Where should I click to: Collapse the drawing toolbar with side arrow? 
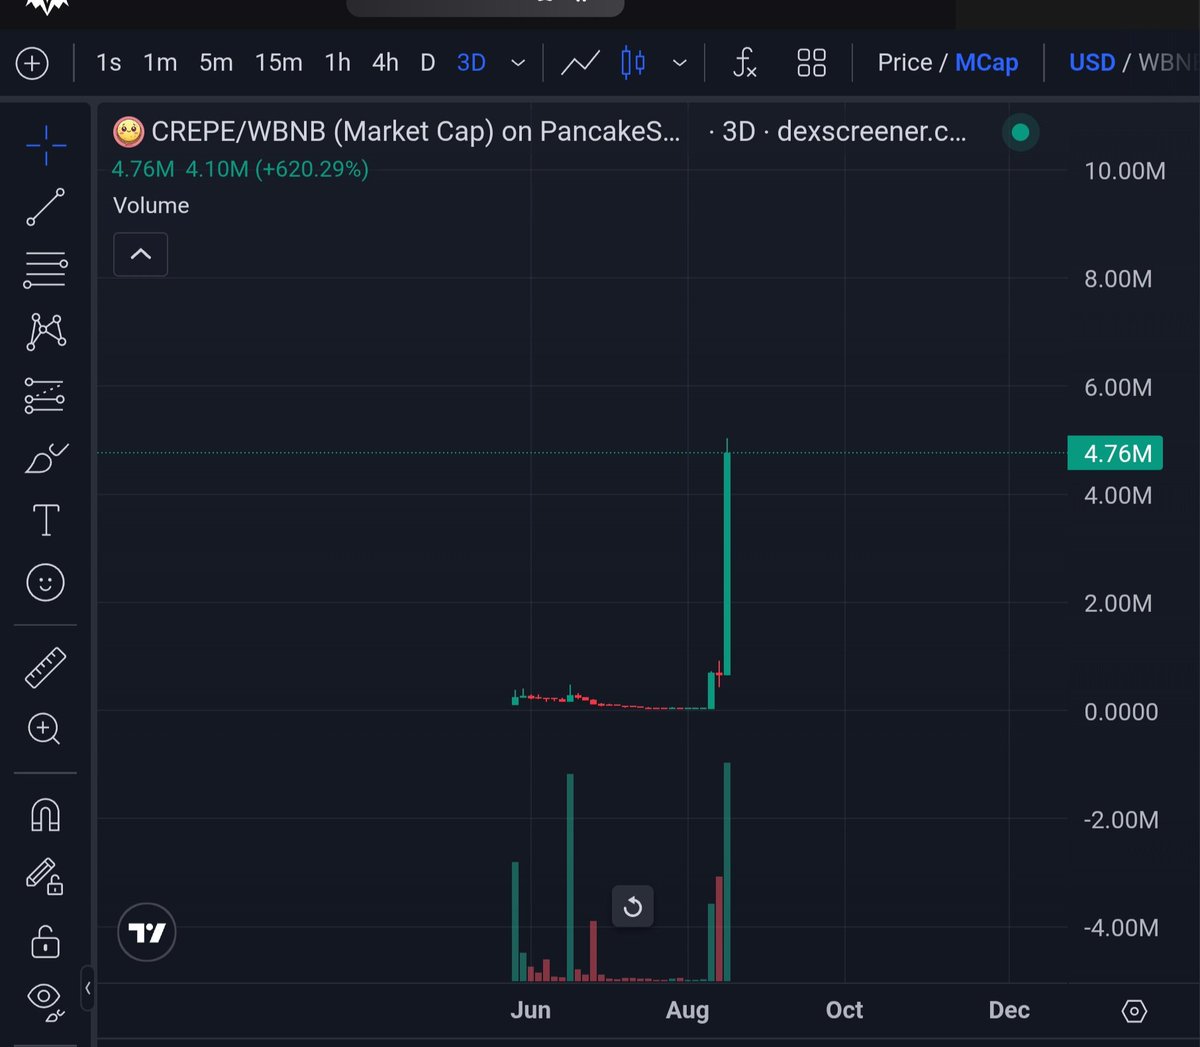88,988
